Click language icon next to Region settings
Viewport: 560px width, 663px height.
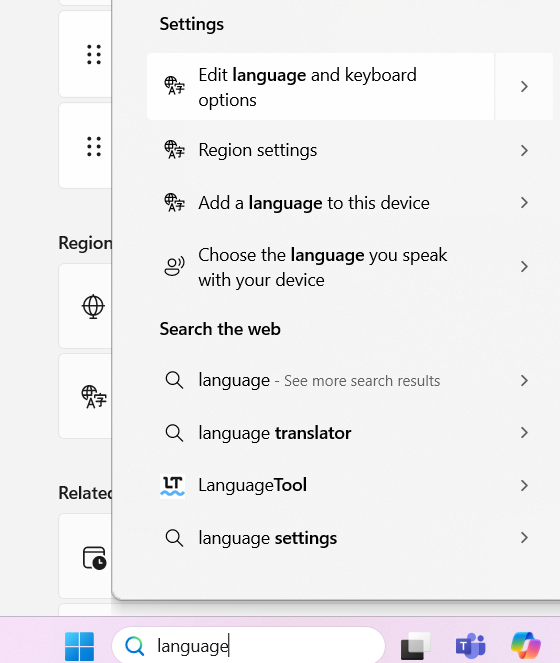pos(174,150)
